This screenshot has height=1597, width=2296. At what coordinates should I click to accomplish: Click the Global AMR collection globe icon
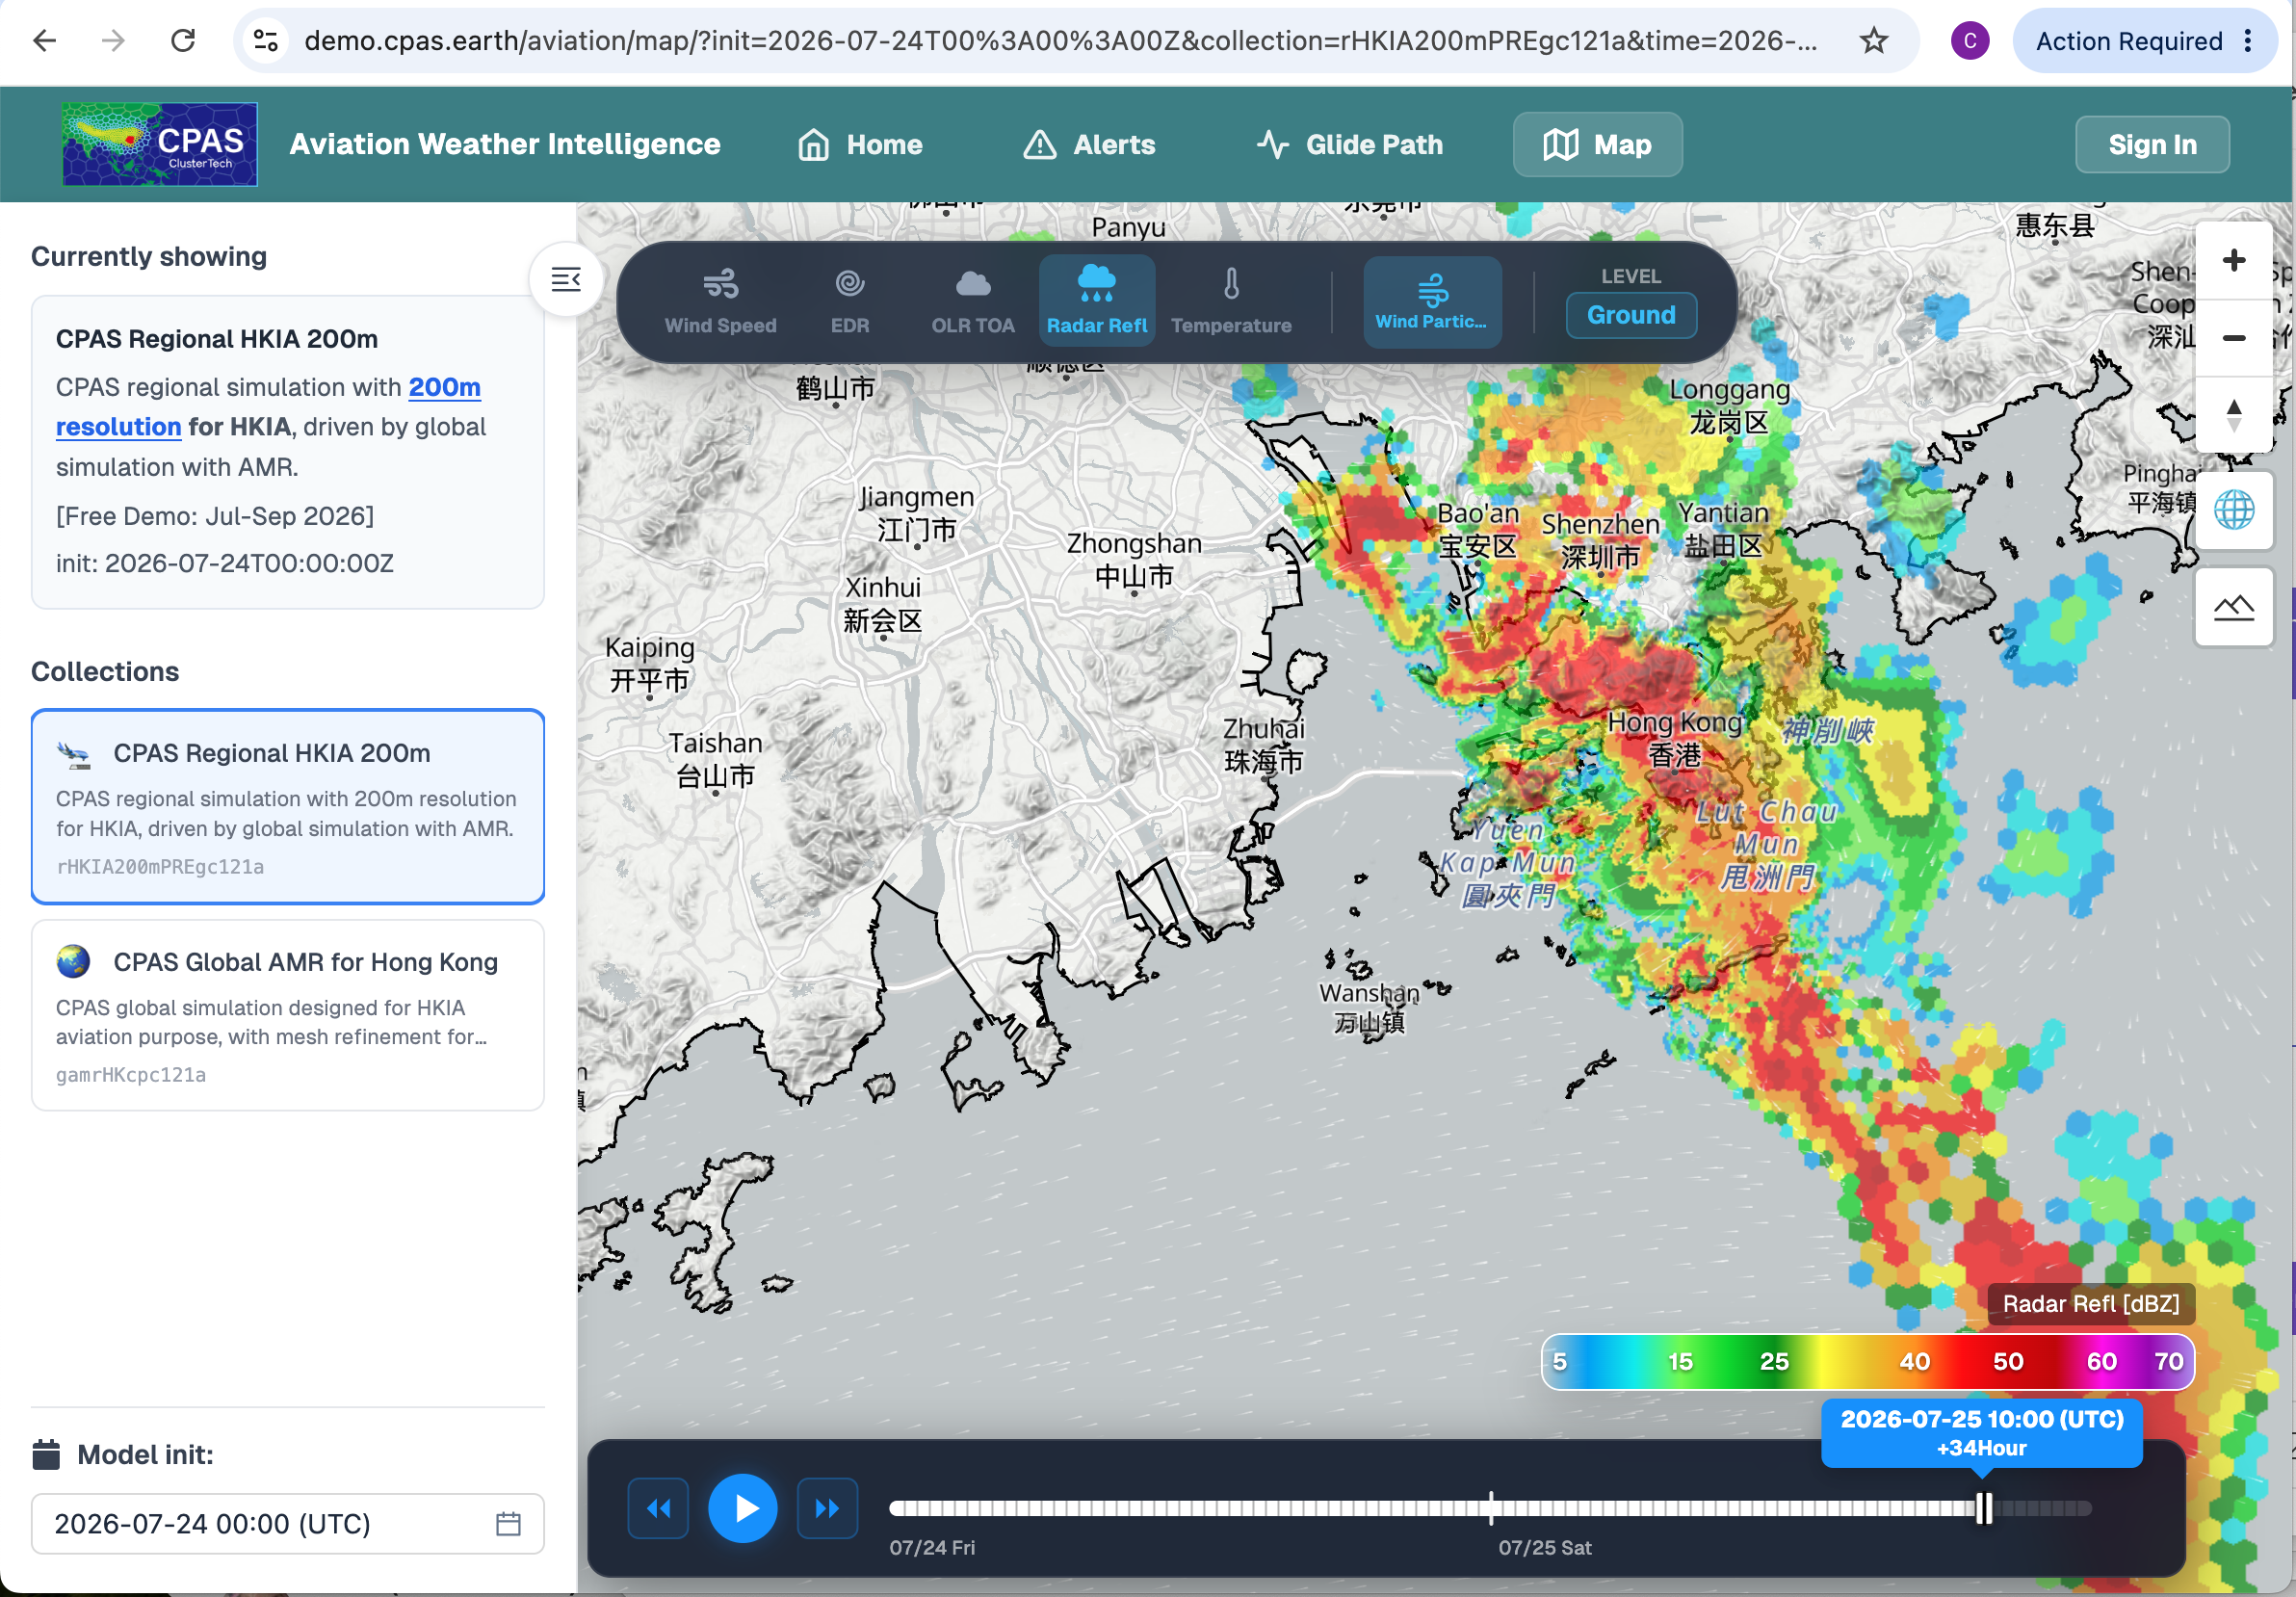coord(73,961)
